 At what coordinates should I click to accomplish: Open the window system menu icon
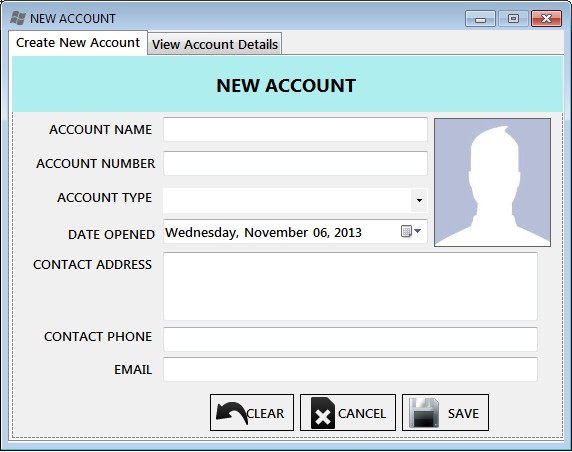coord(18,18)
